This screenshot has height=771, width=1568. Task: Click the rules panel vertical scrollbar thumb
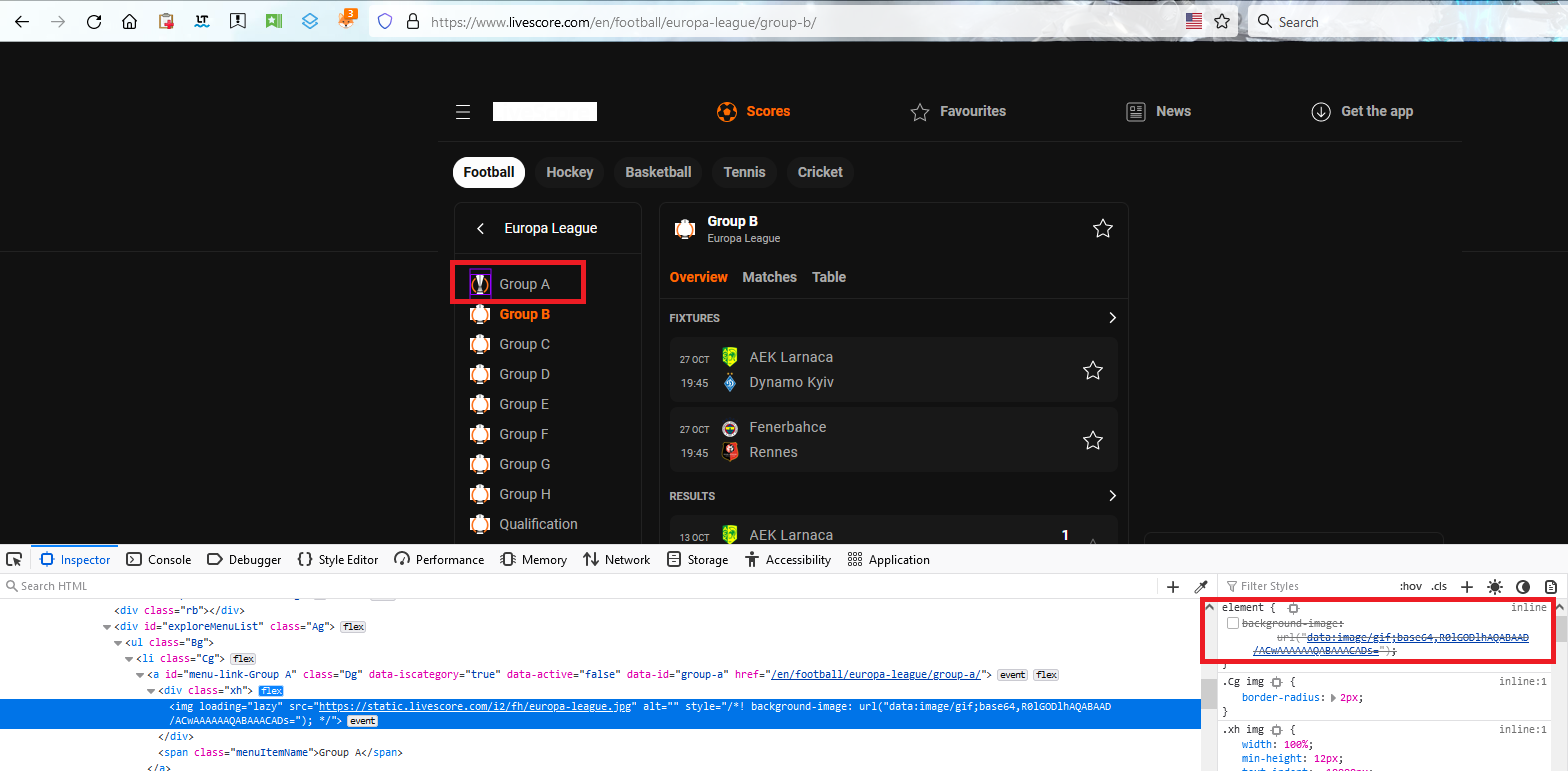click(x=1561, y=628)
